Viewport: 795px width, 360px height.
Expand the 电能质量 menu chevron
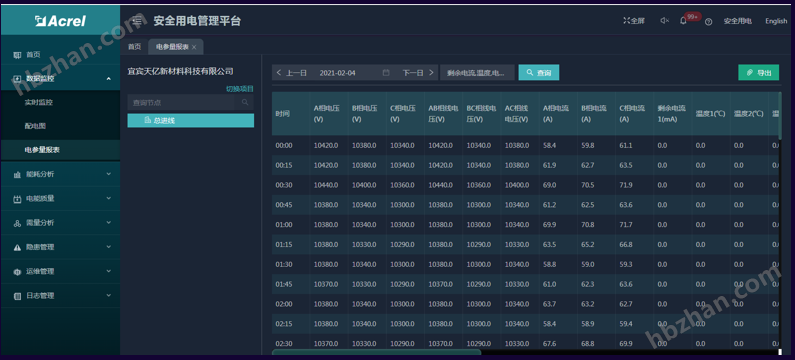[x=109, y=198]
